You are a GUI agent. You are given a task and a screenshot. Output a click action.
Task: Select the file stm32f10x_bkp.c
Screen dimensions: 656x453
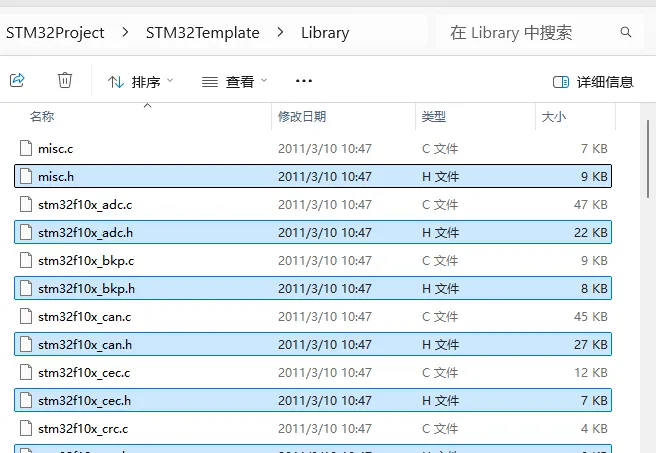pos(313,261)
